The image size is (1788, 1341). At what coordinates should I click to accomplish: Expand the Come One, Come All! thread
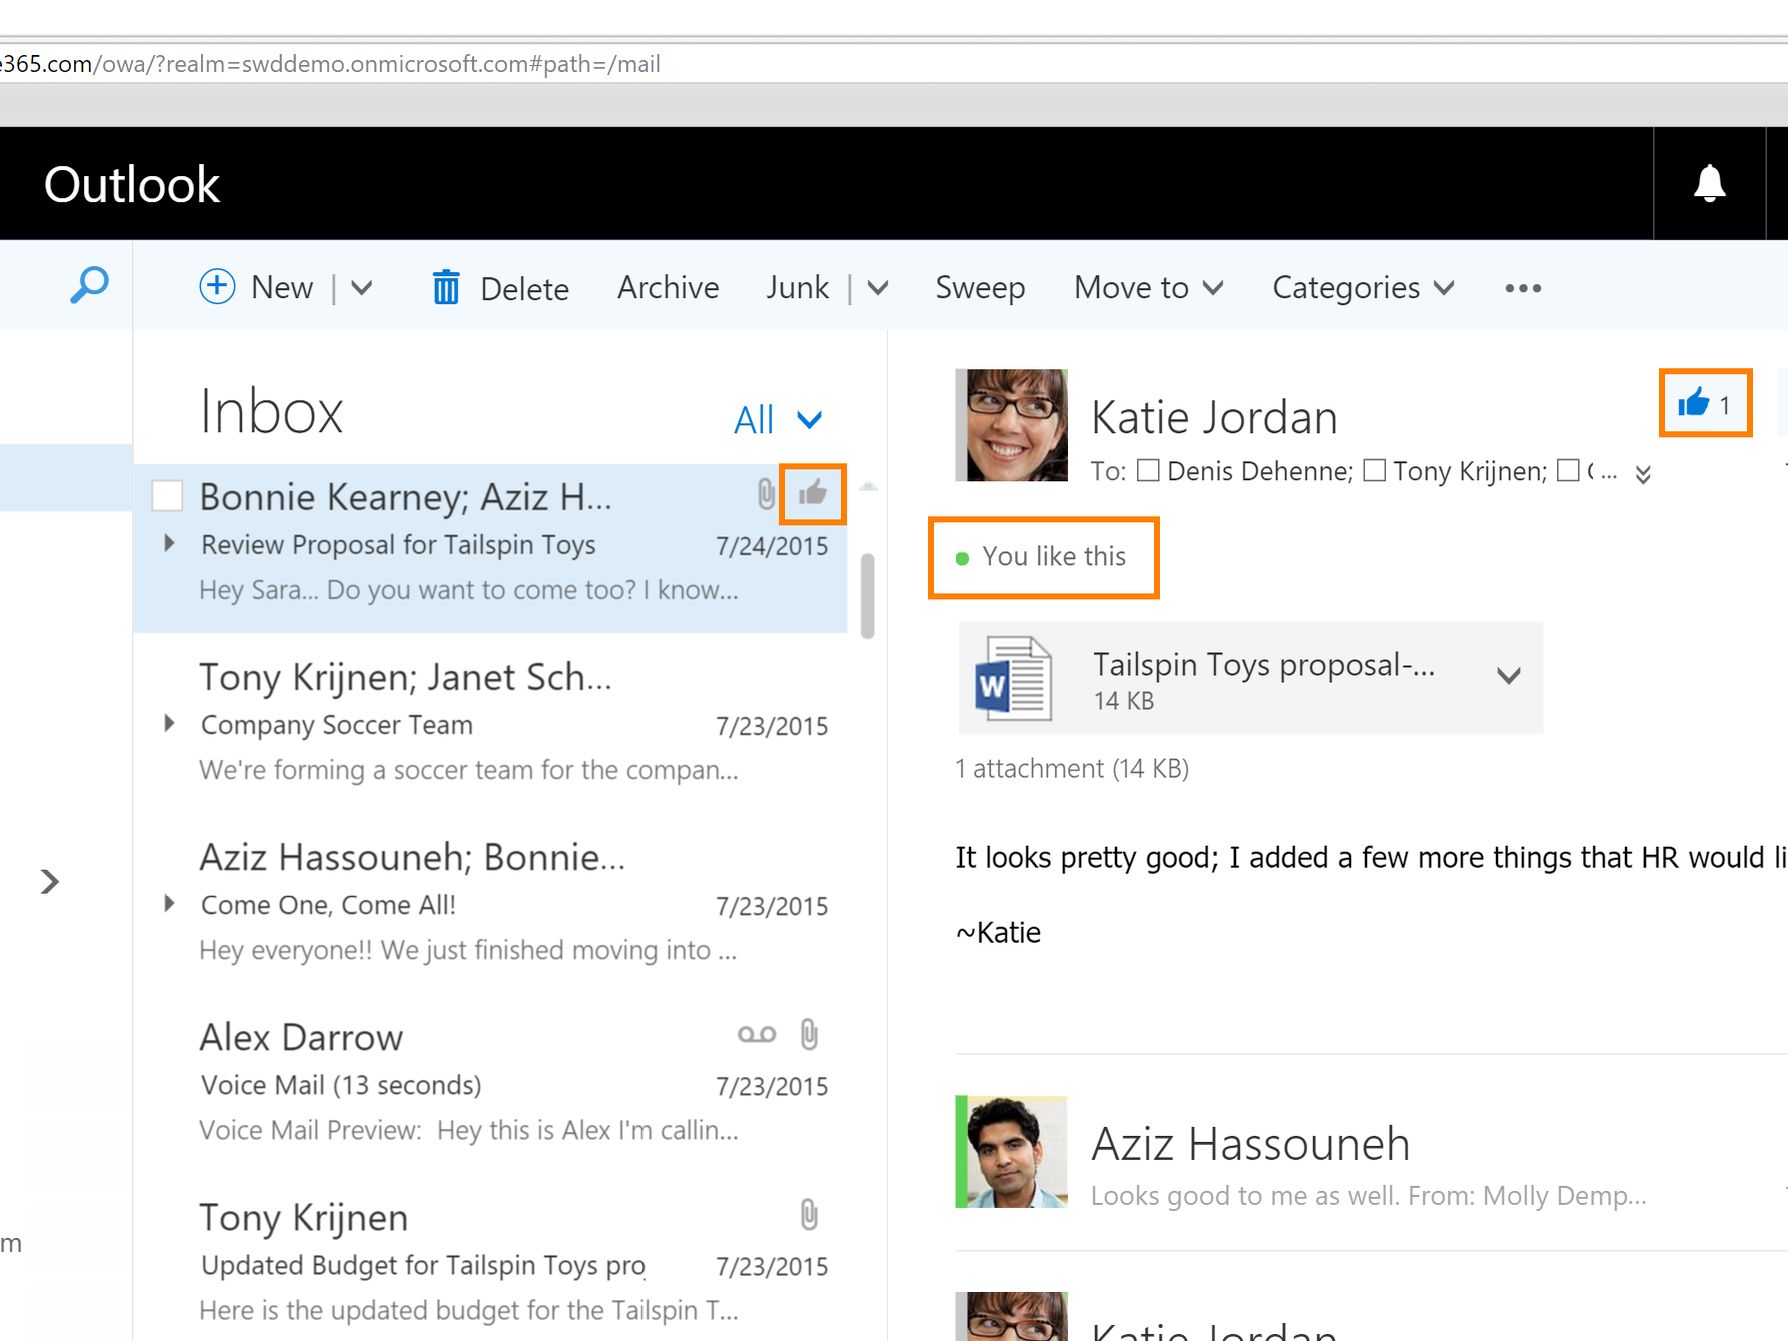(x=169, y=903)
